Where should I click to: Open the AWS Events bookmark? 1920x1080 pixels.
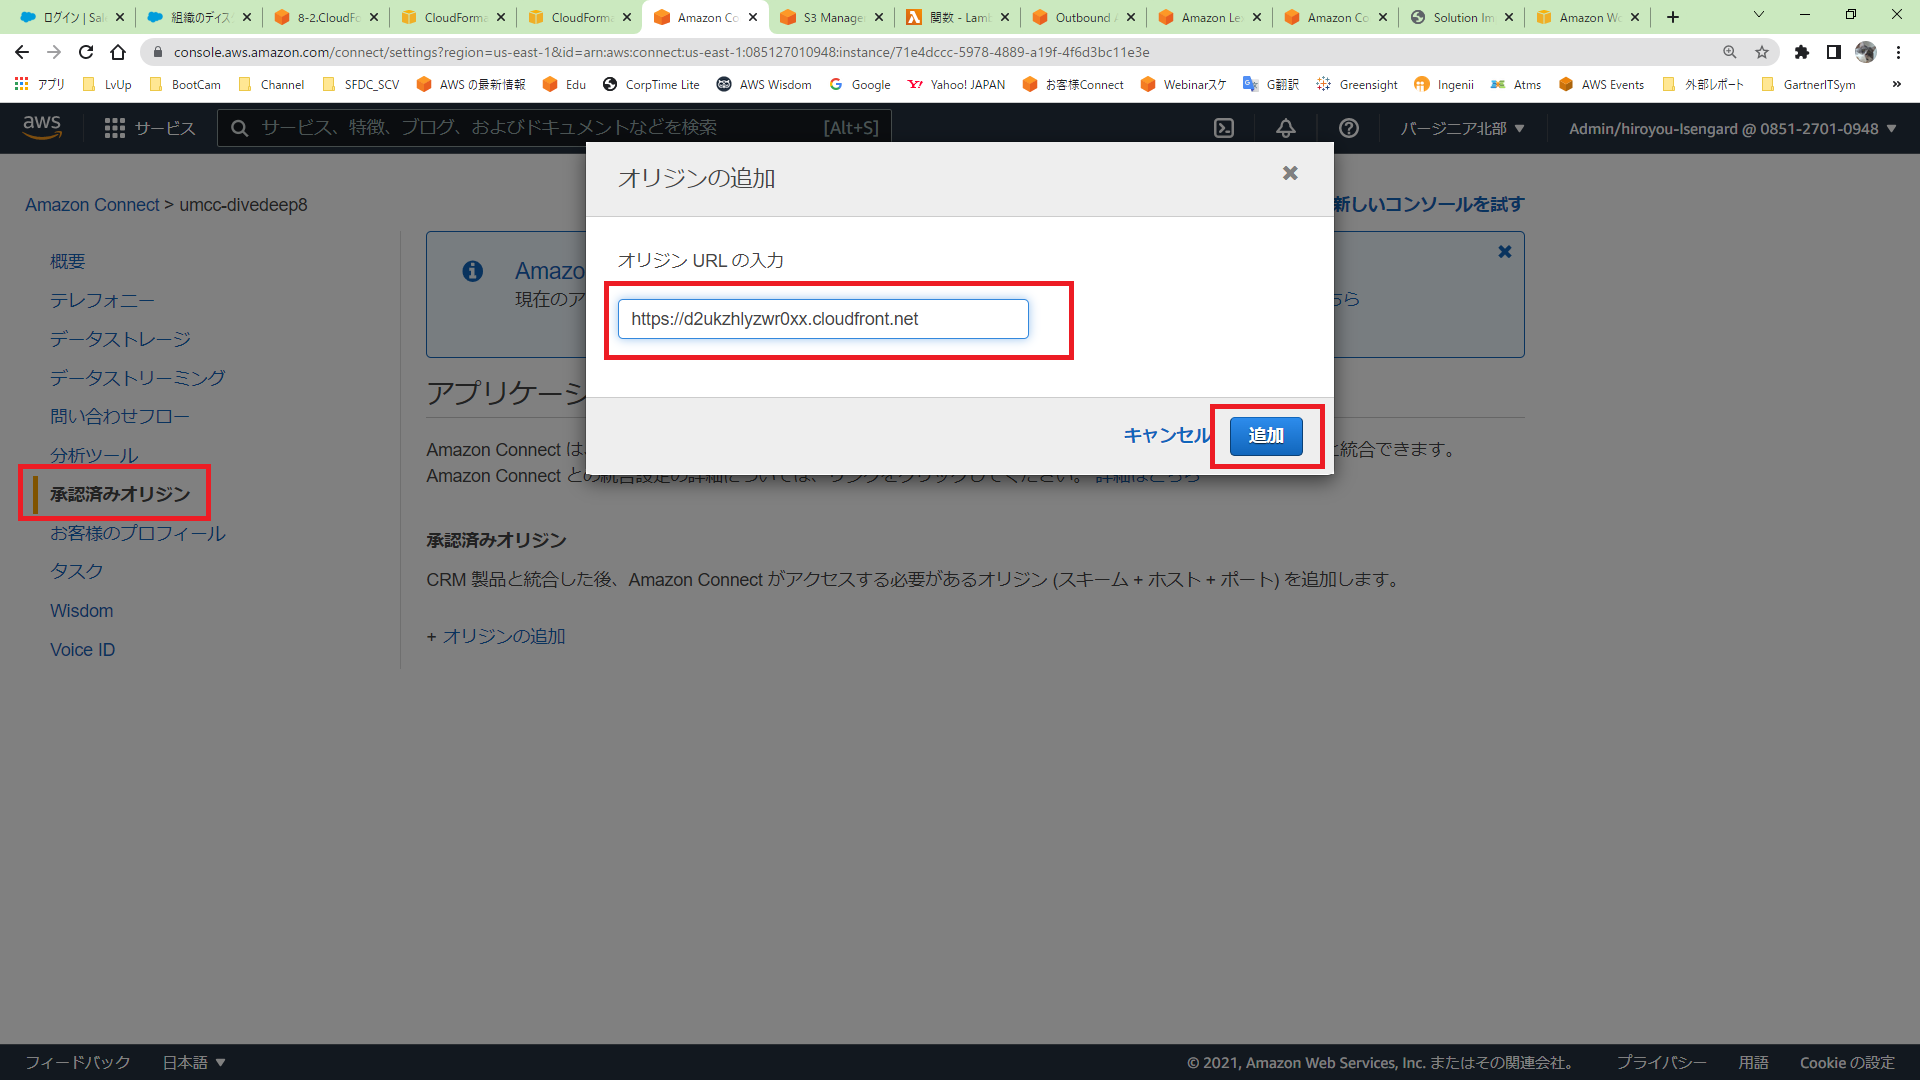click(1601, 84)
